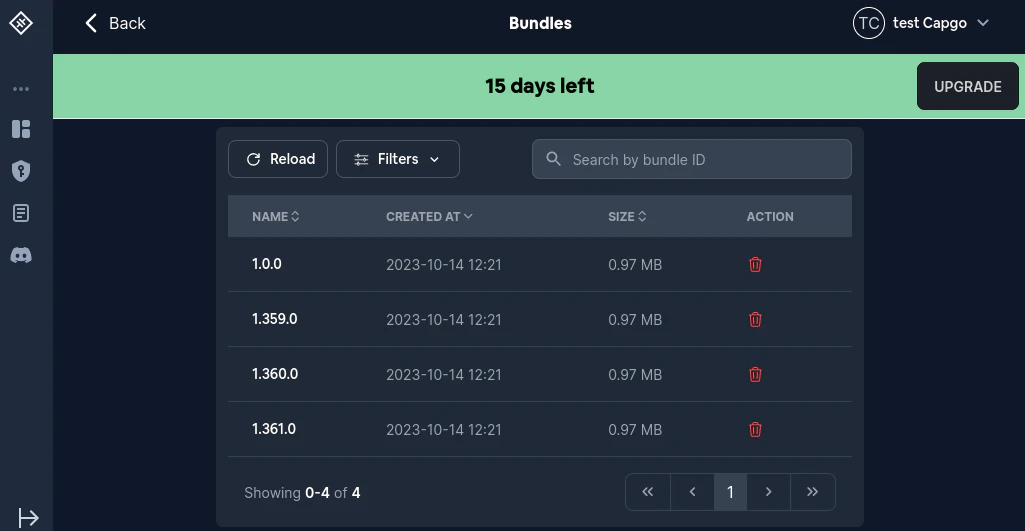Click the Upgrade button
Screen dimensions: 1025x531
pos(967,87)
